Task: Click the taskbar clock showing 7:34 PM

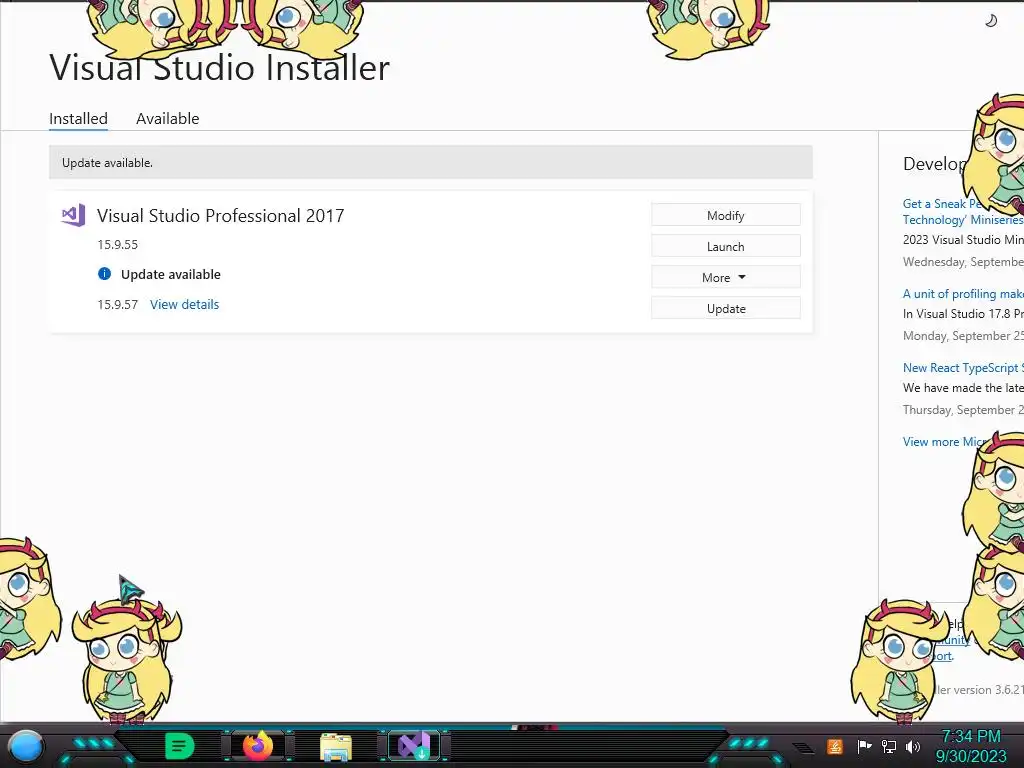Action: coord(971,746)
